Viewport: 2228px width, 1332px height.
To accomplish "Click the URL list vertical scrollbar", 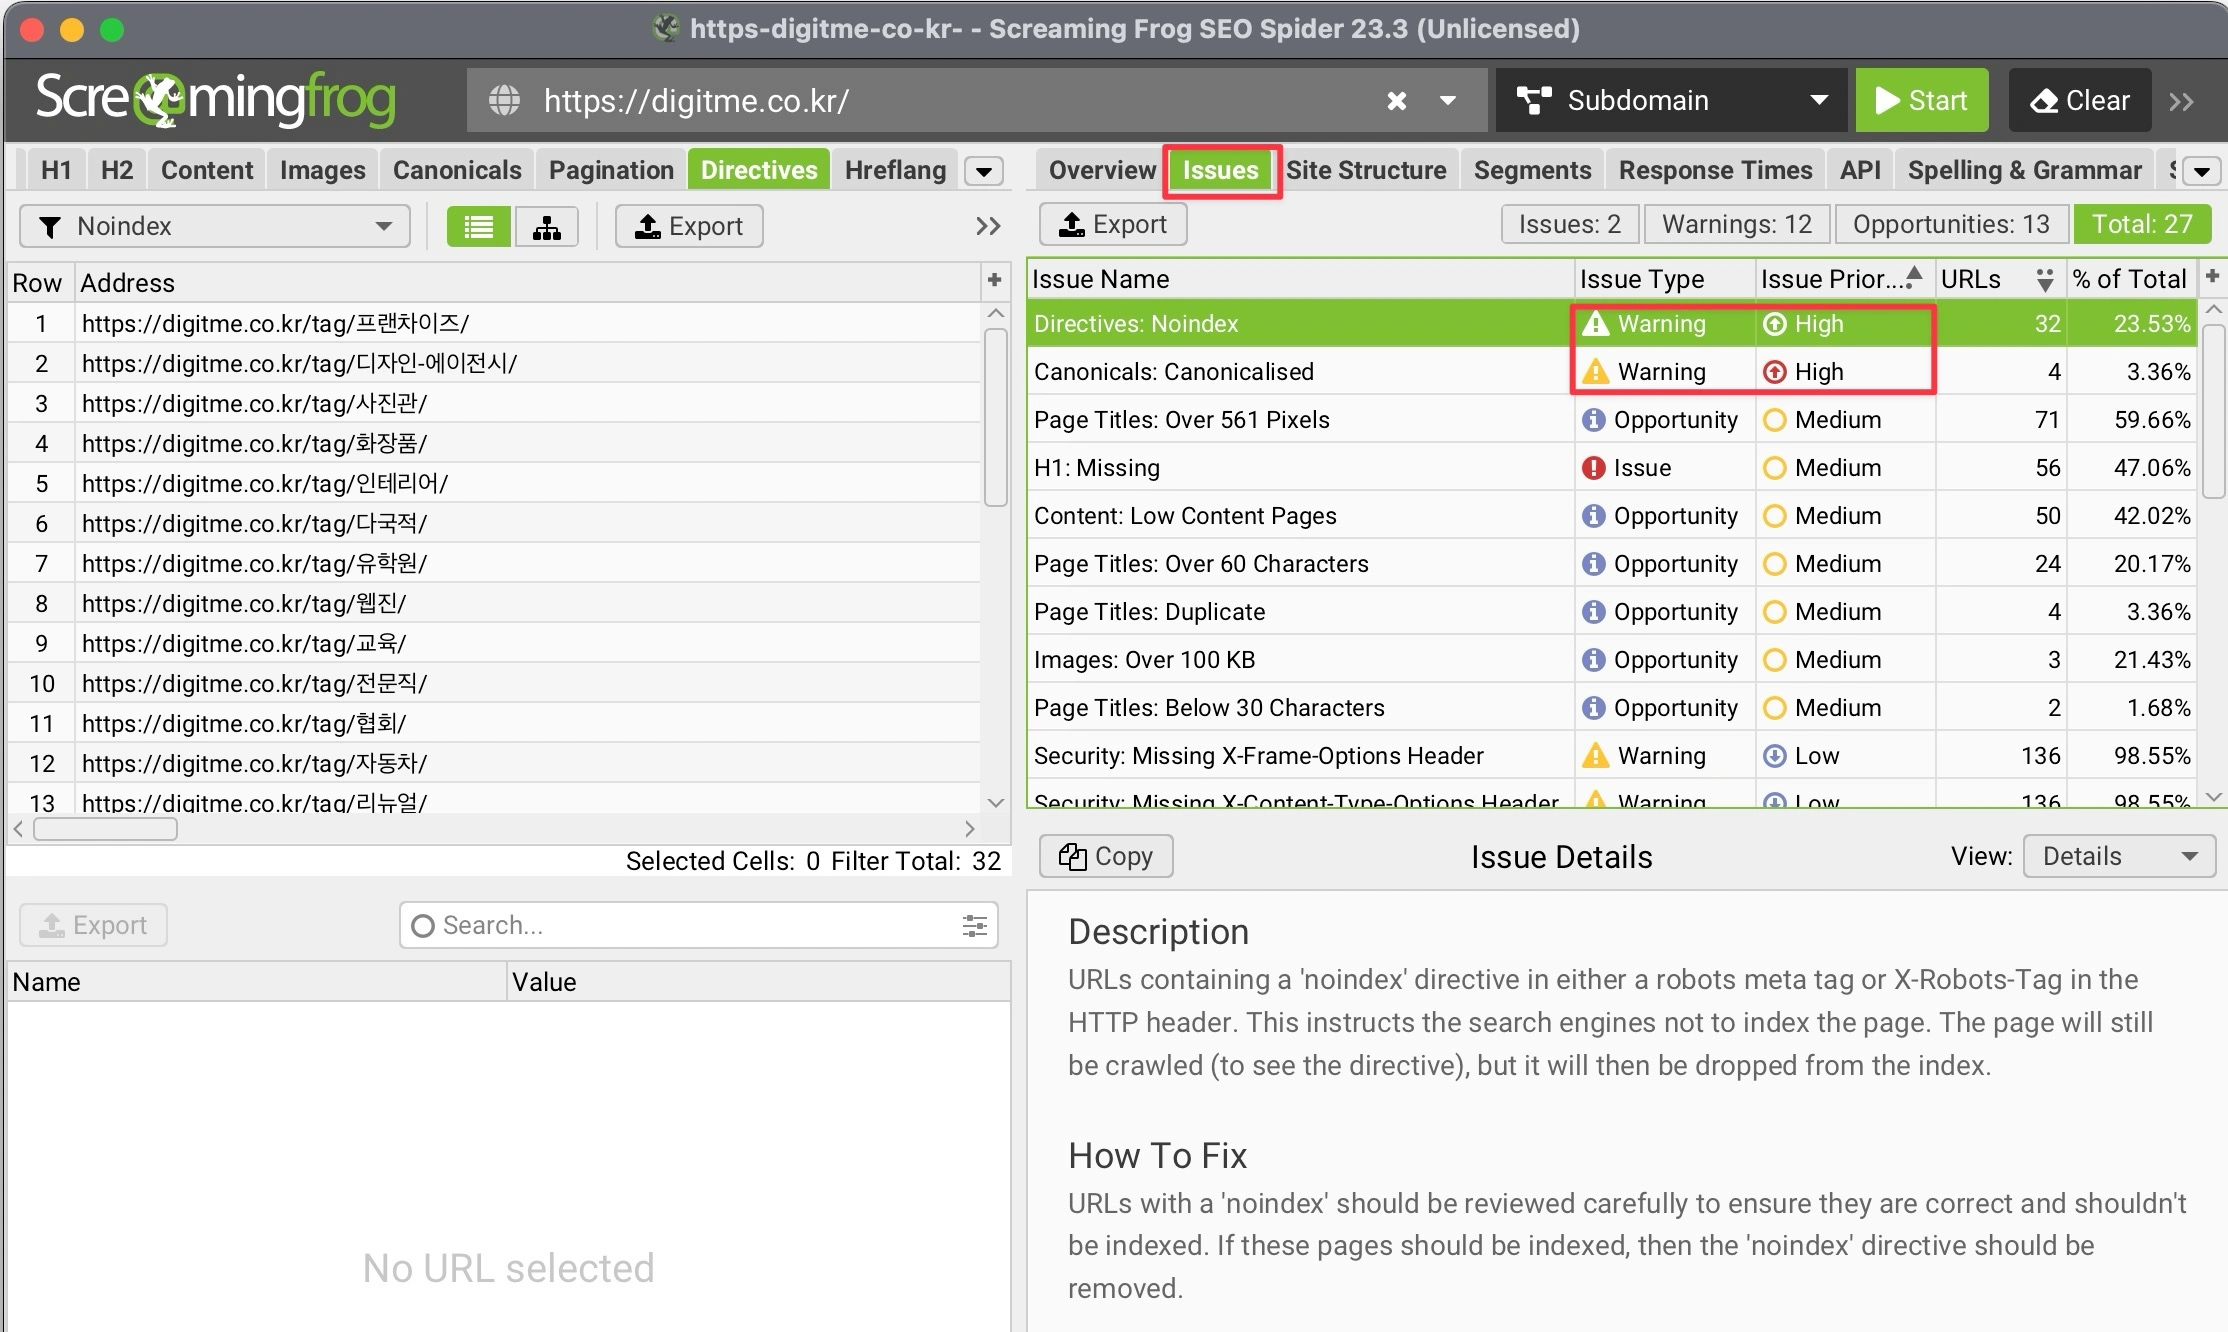I will click(x=995, y=417).
